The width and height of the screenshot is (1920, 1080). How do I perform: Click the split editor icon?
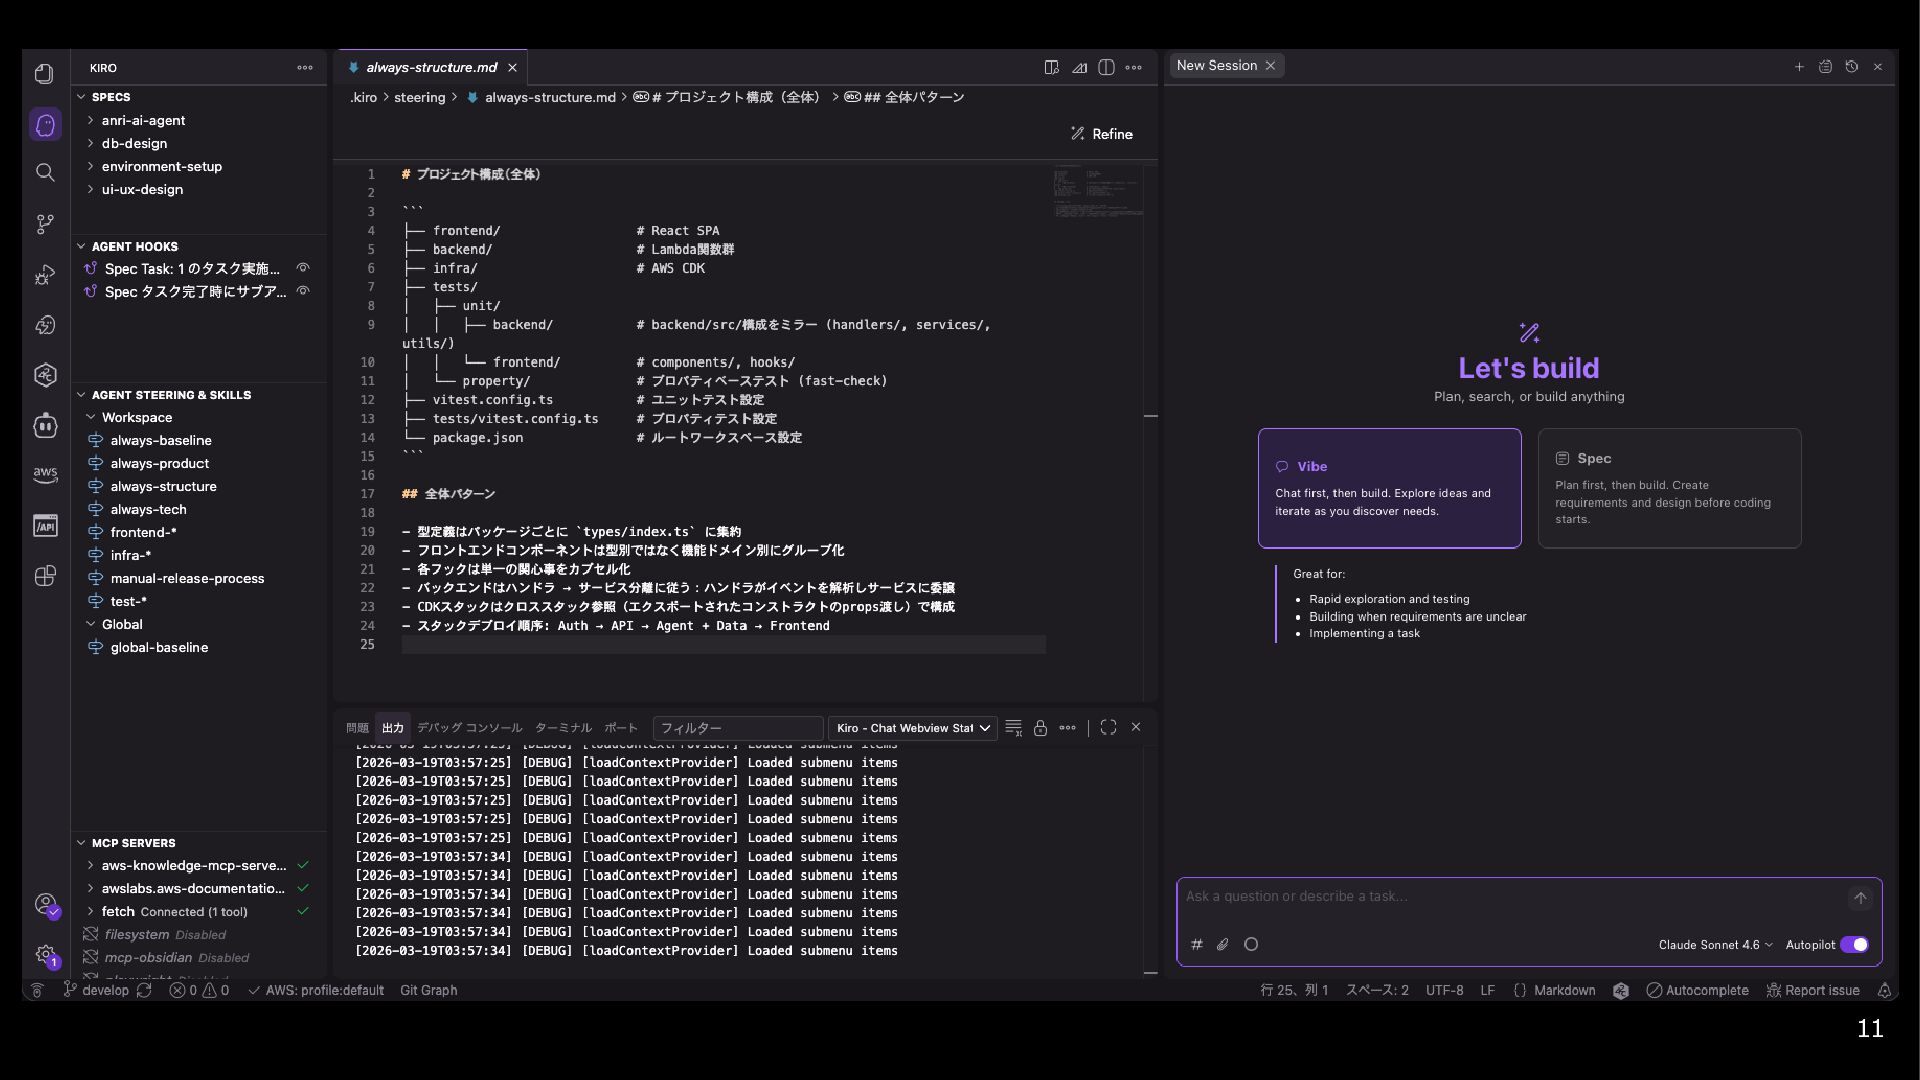point(1106,67)
